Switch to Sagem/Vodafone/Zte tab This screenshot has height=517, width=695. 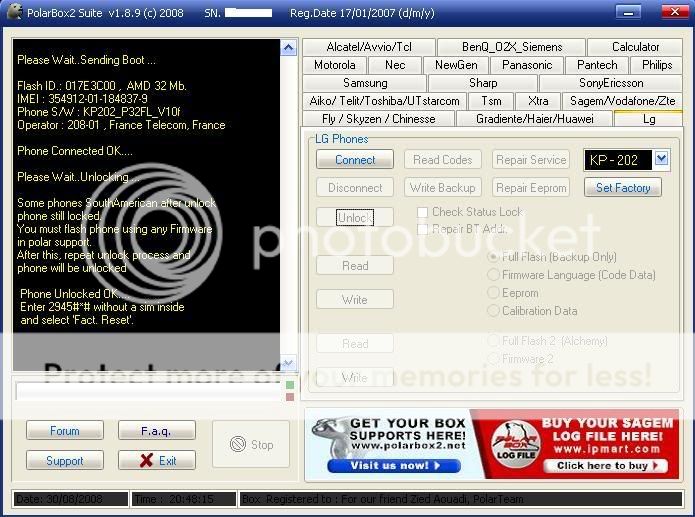coord(622,101)
